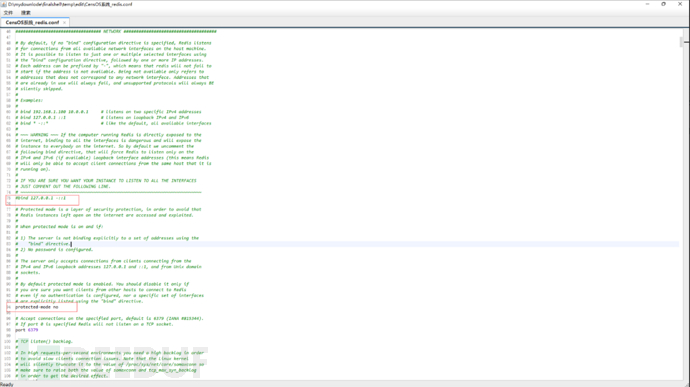Click the NETWORK section header line

click(116, 31)
